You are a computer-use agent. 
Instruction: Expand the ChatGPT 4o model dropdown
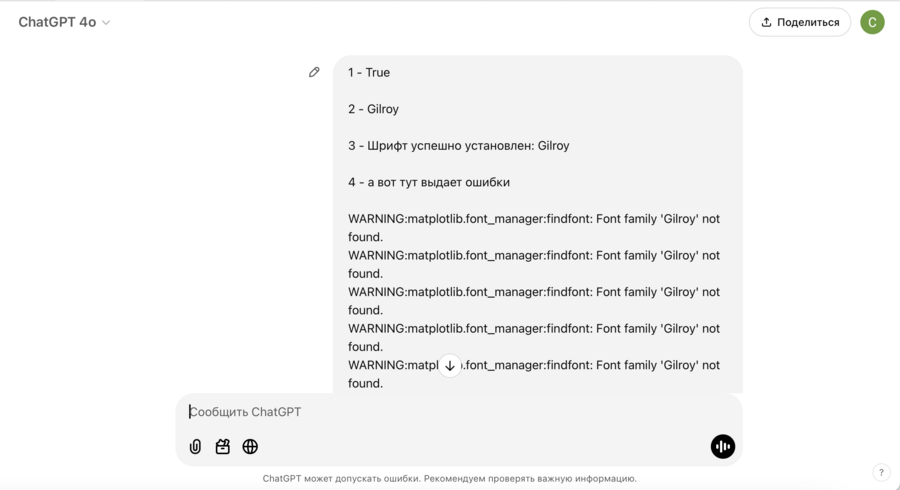64,22
